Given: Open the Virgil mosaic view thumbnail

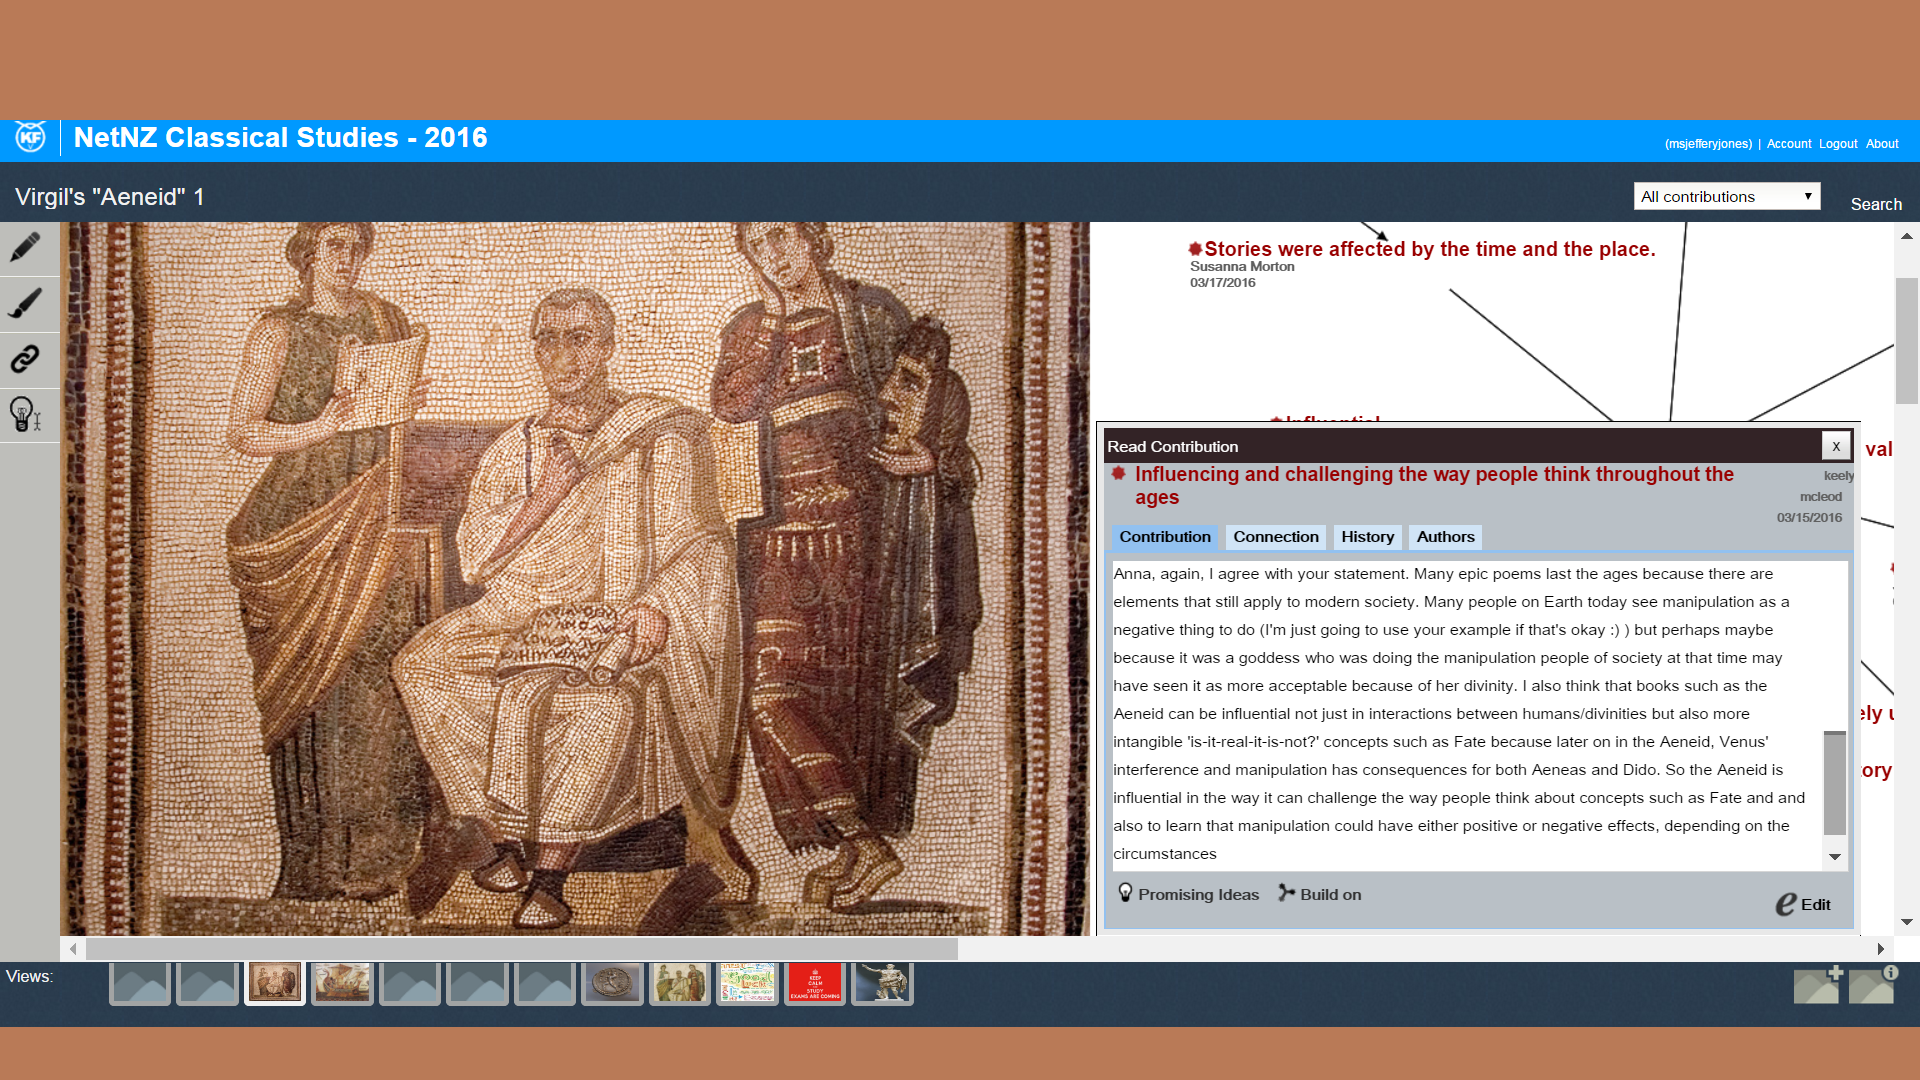Looking at the screenshot, I should (275, 983).
